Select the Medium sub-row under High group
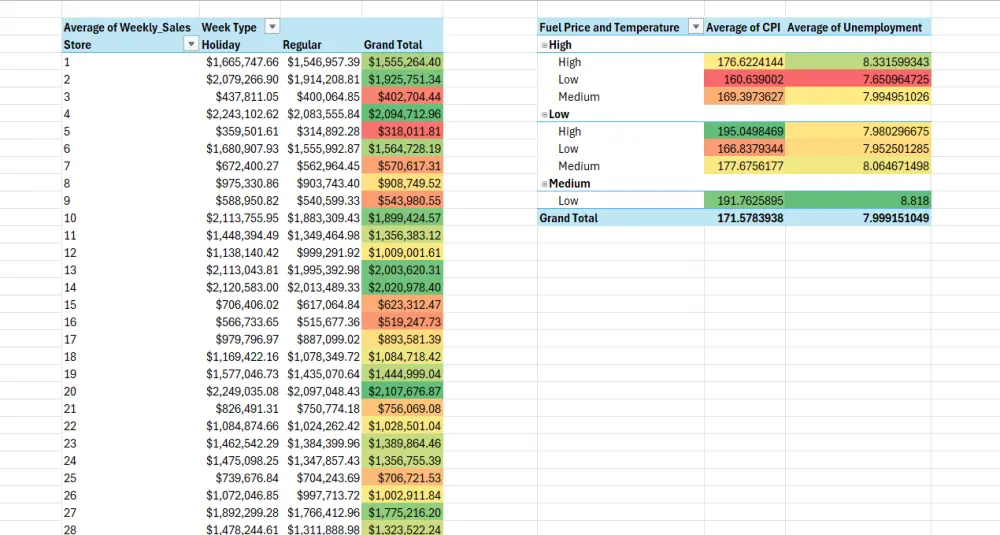The height and width of the screenshot is (535, 1000). point(621,97)
